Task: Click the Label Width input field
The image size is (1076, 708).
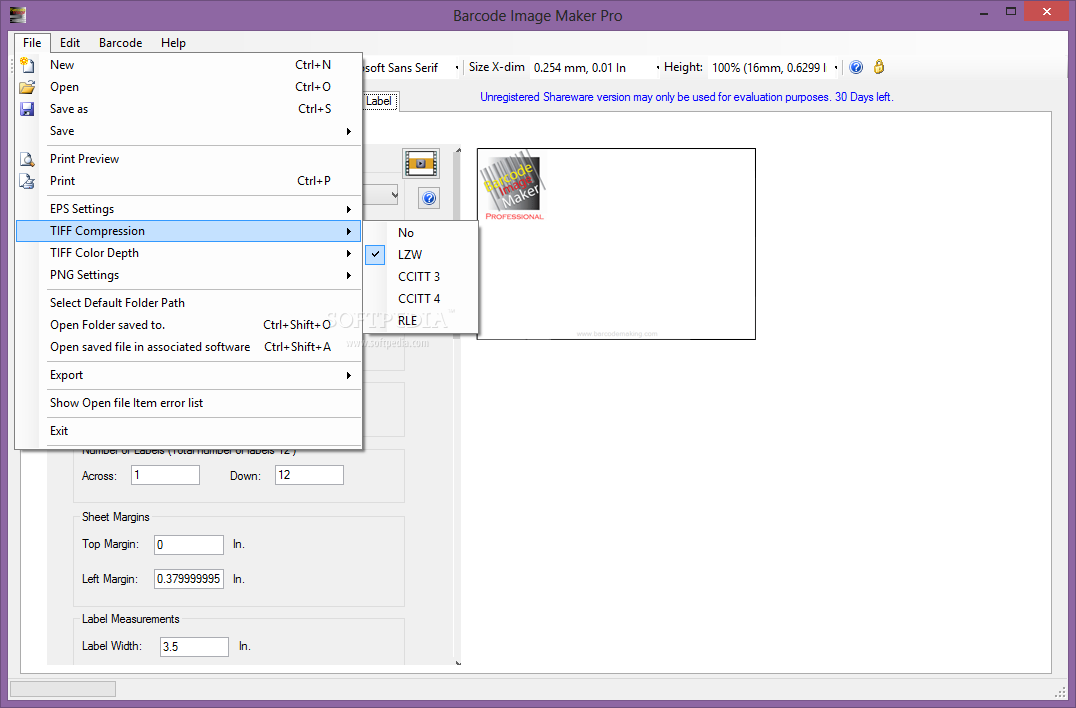Action: point(195,647)
